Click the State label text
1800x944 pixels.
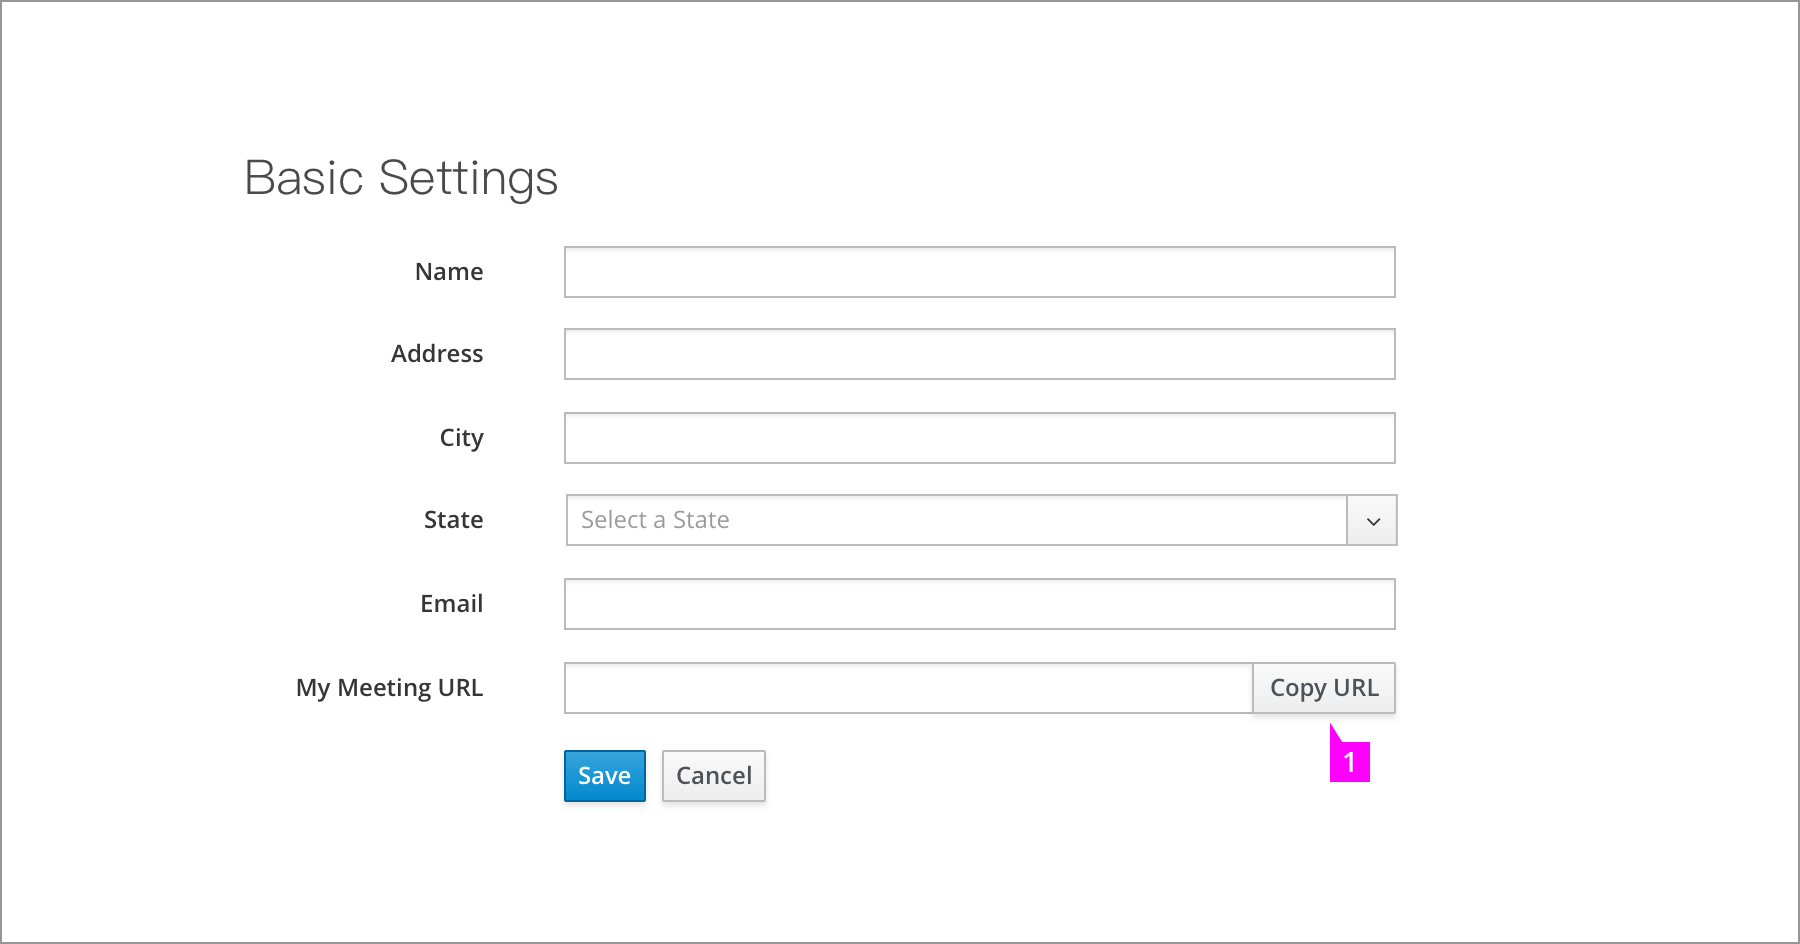pos(453,520)
